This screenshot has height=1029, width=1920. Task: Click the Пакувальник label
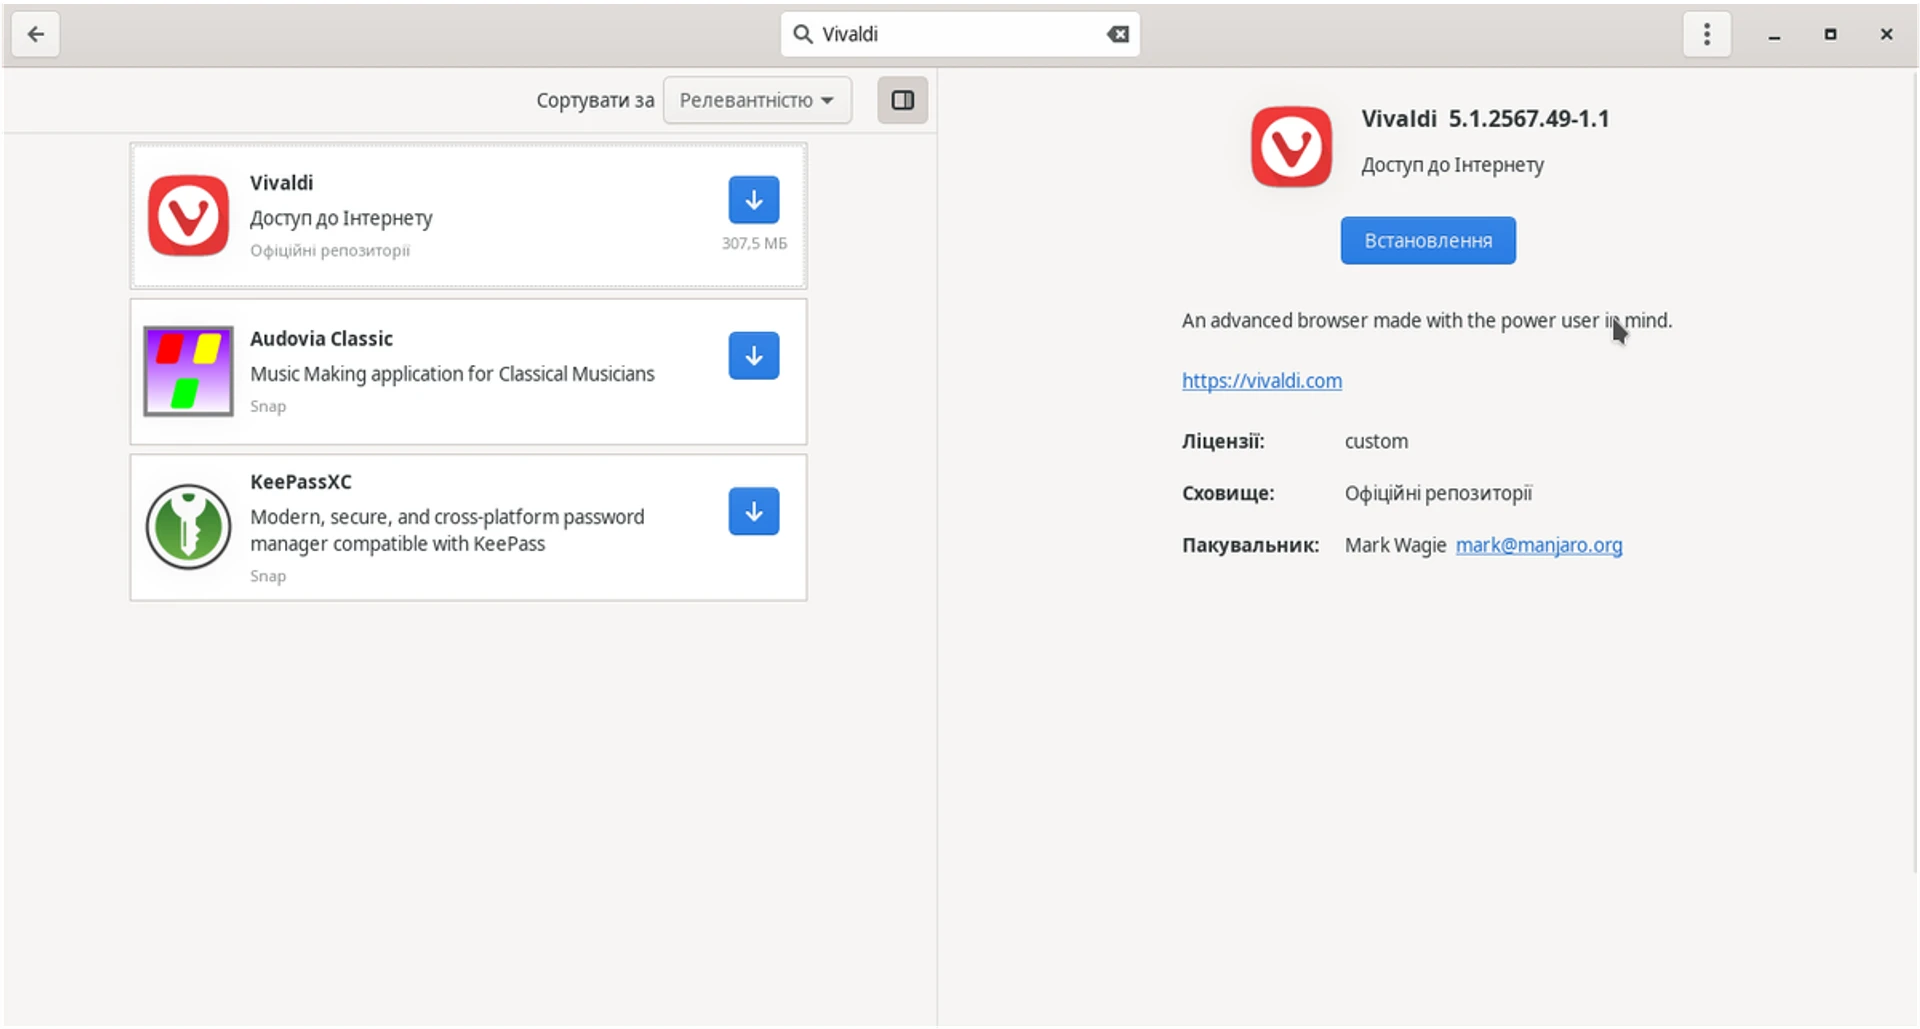click(1251, 545)
